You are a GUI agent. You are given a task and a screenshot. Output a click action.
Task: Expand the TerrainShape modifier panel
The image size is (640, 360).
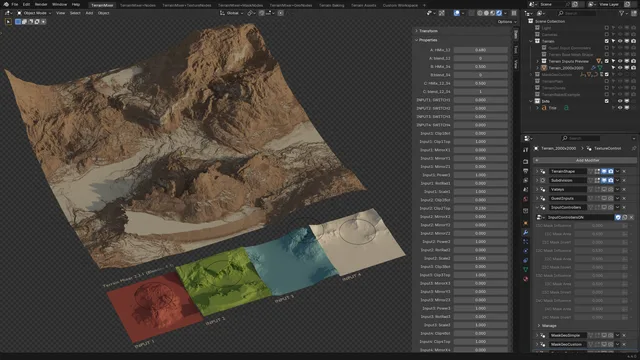coord(537,171)
